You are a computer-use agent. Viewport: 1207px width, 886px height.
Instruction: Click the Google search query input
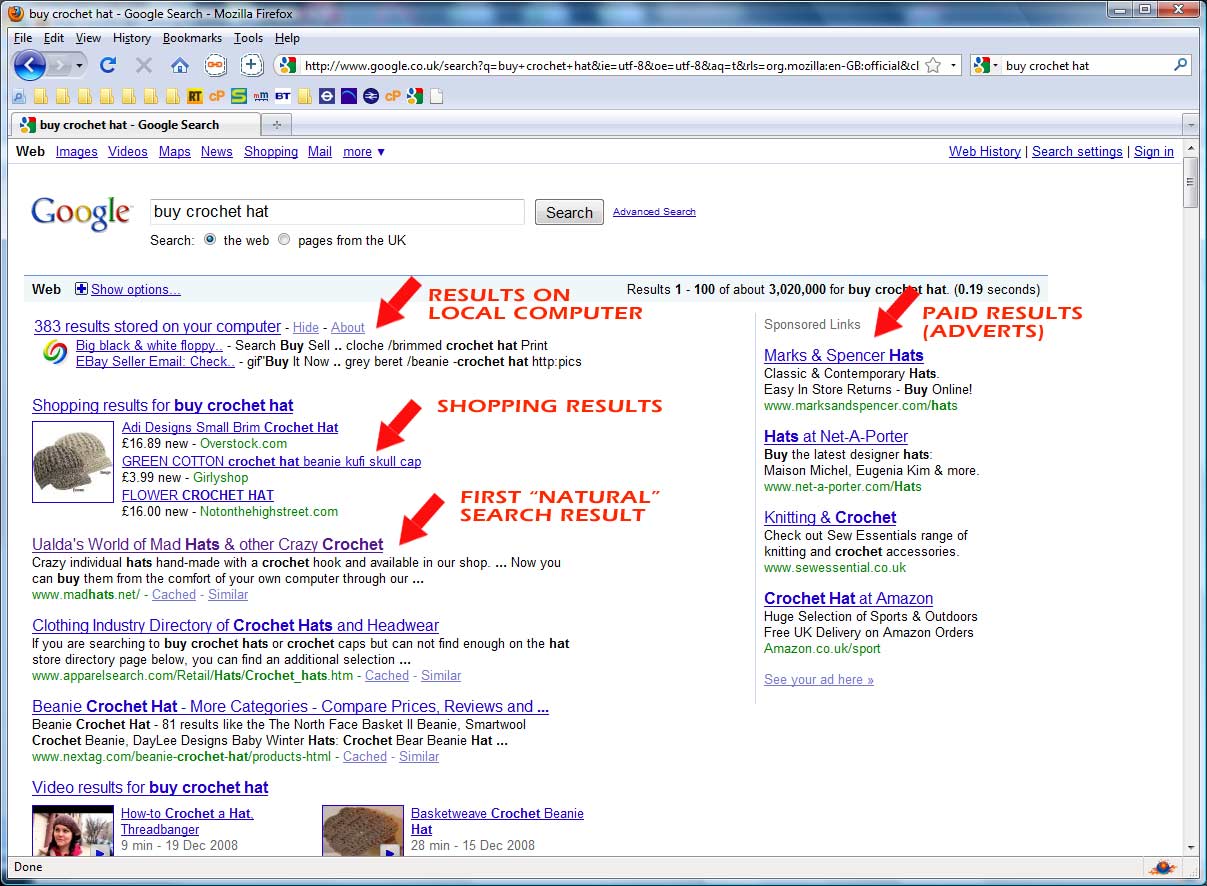click(337, 212)
